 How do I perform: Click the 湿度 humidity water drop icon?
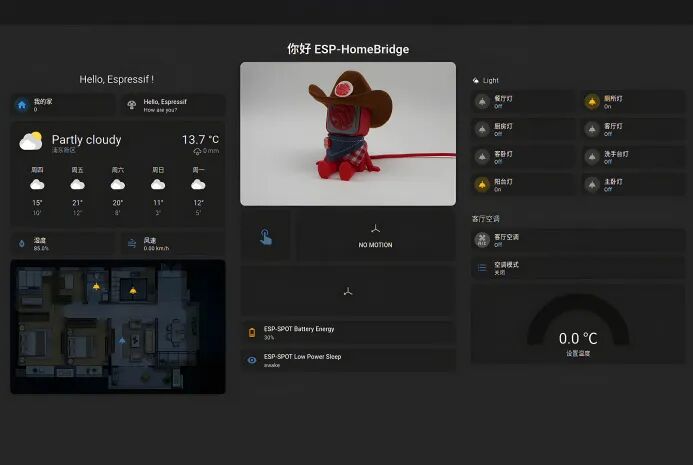(22, 243)
